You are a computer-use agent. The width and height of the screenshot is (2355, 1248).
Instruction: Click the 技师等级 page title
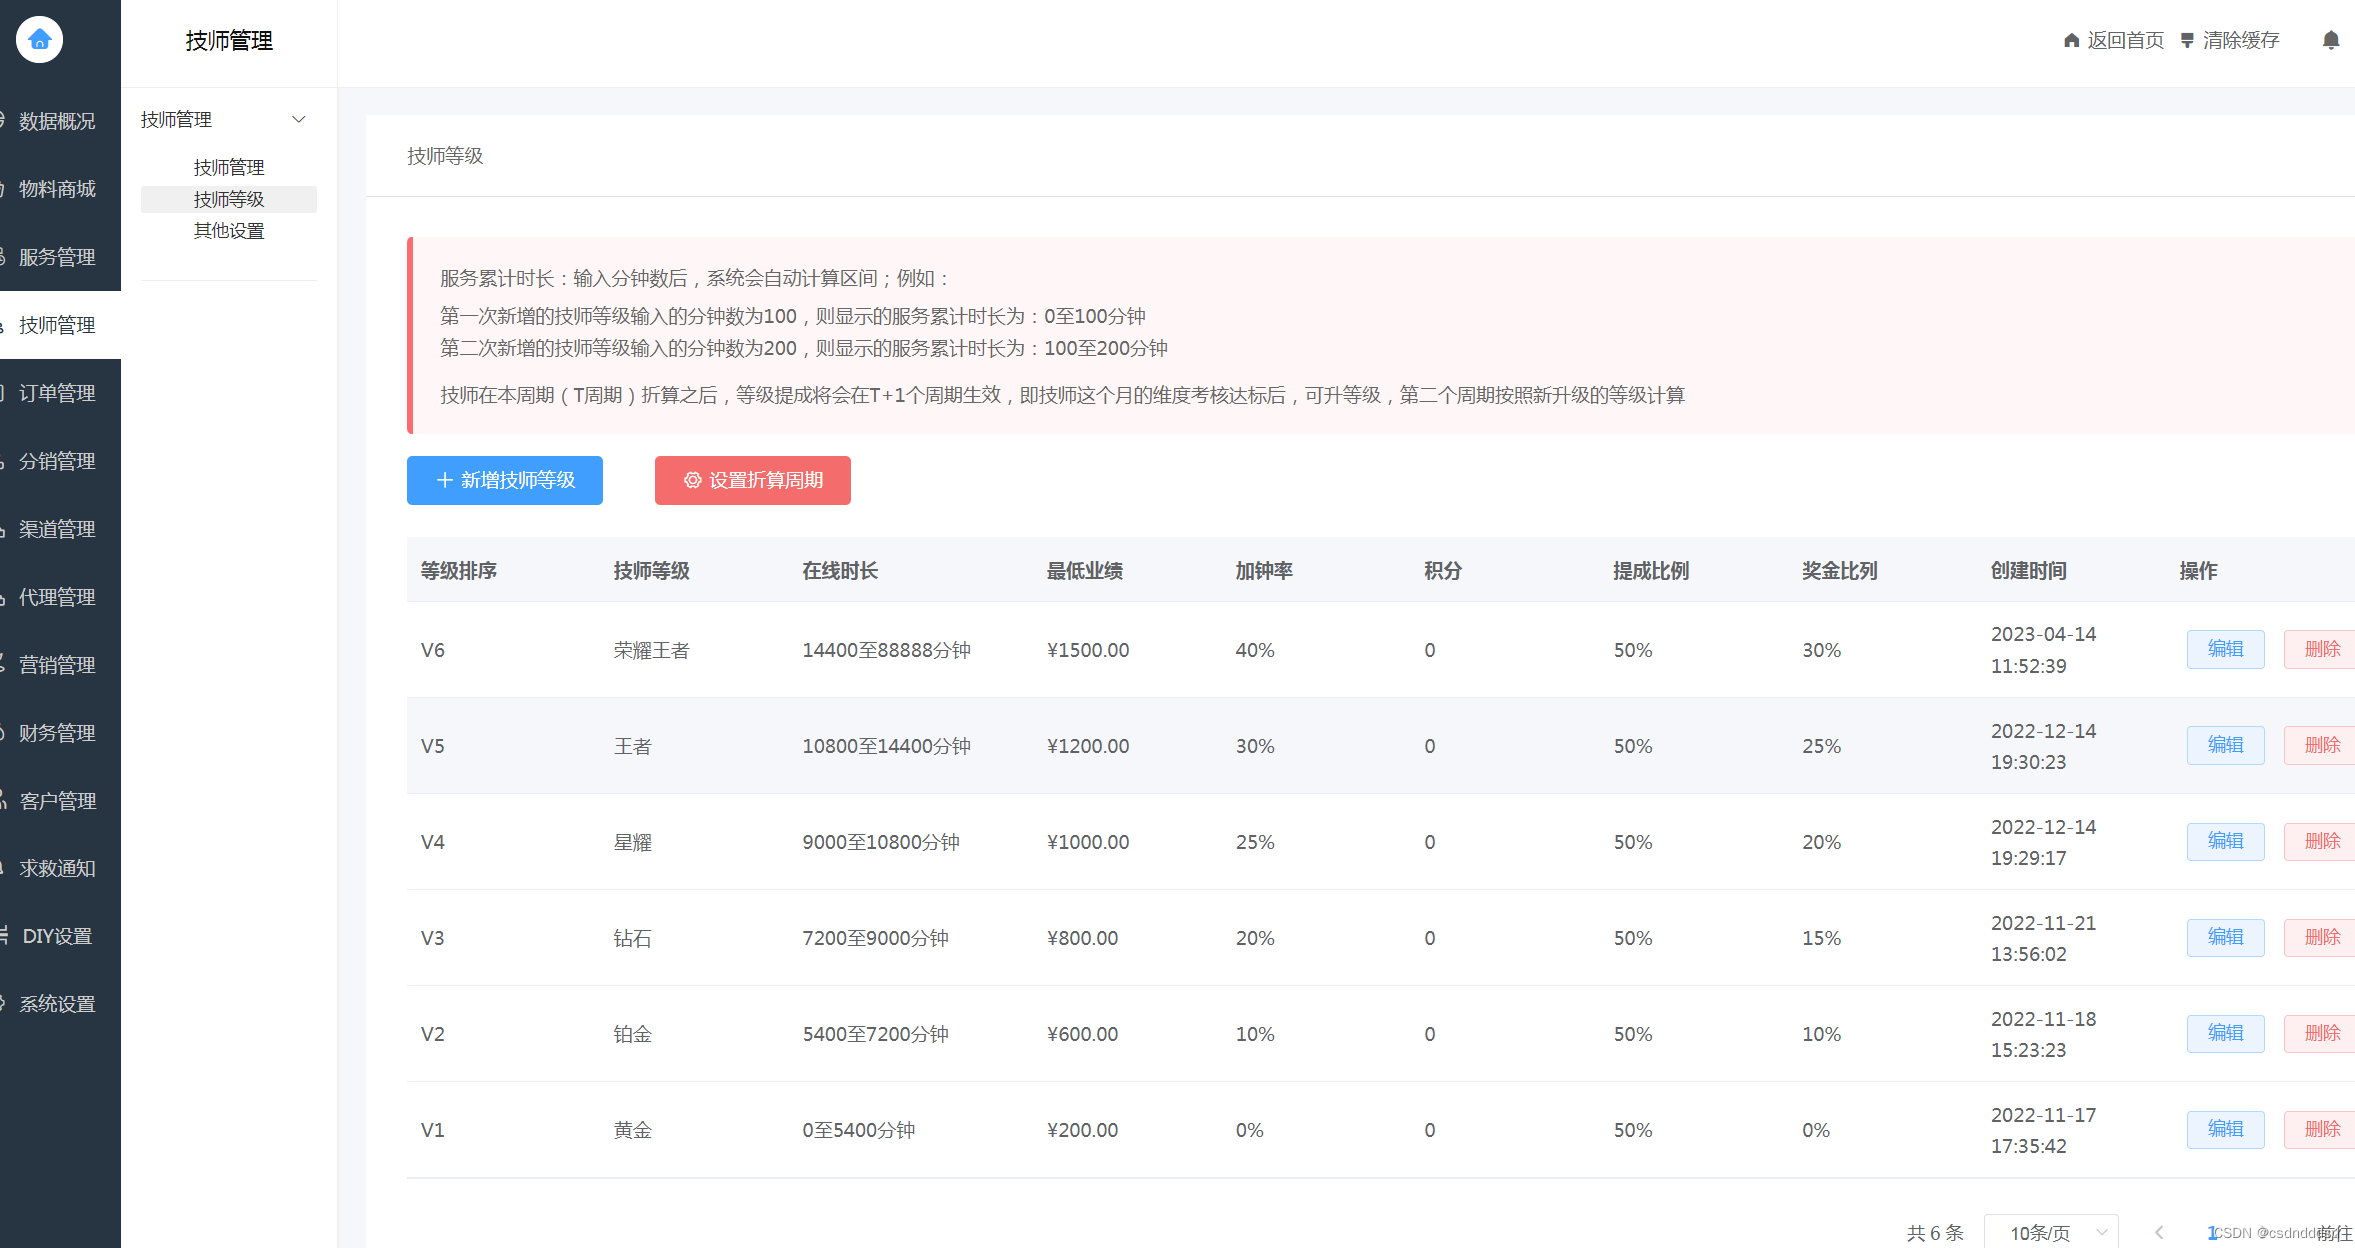pos(445,156)
